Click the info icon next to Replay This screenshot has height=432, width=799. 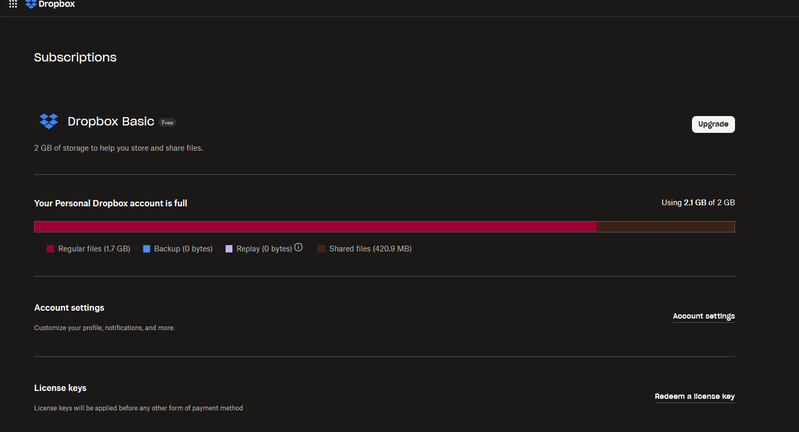pyautogui.click(x=298, y=247)
